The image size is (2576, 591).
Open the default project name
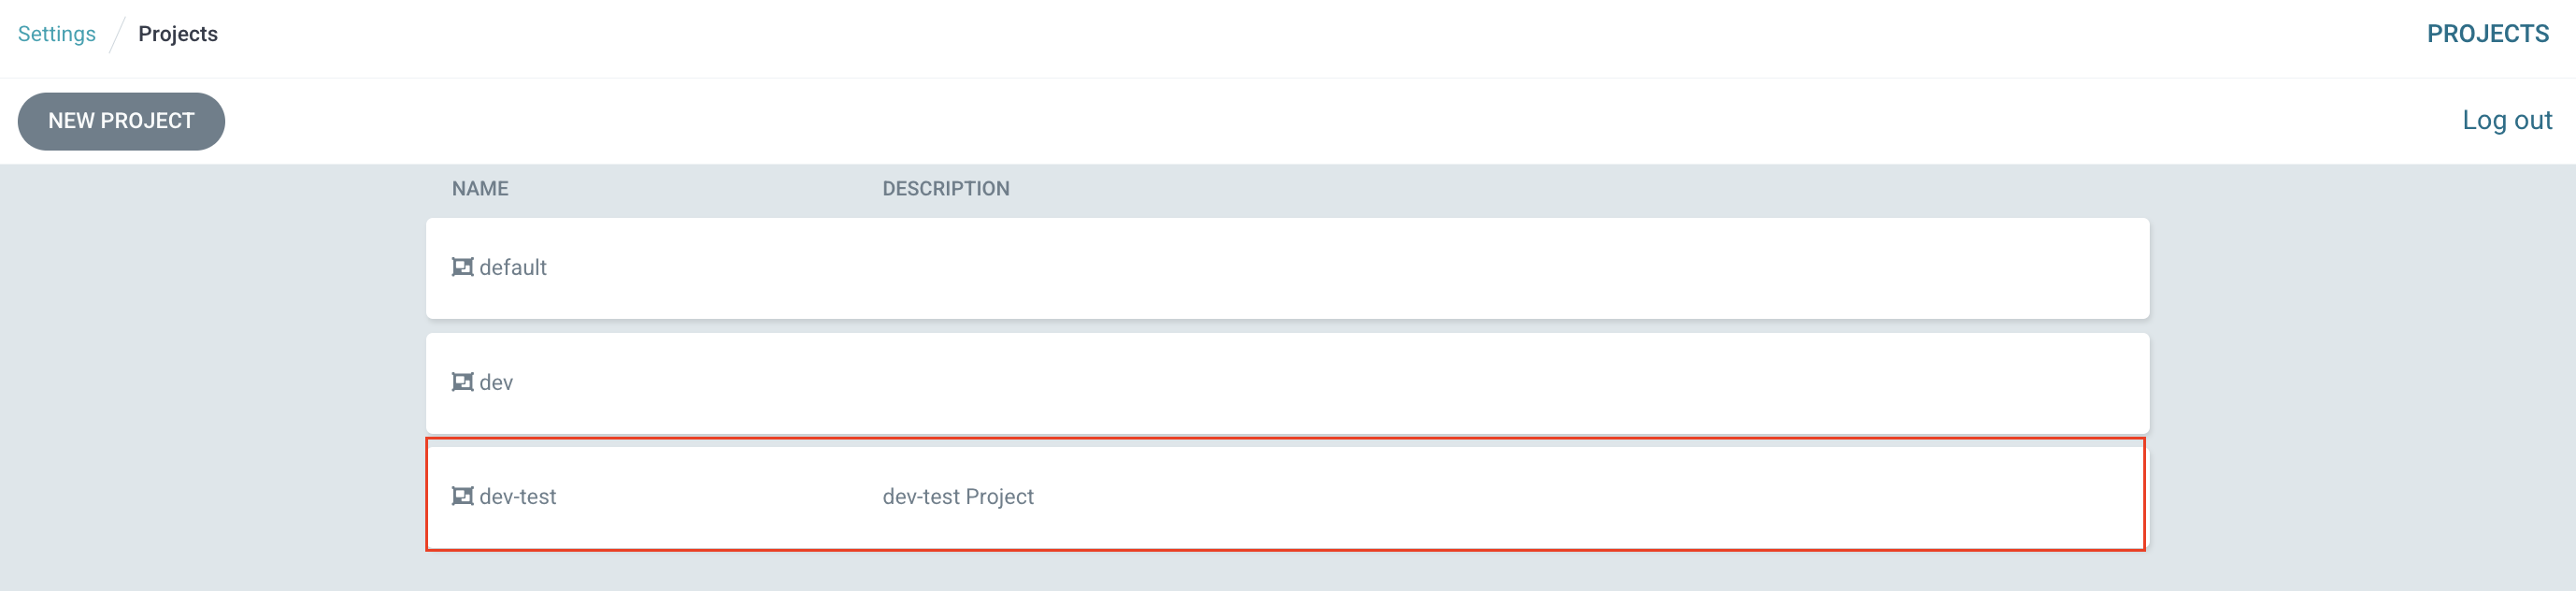pos(513,267)
